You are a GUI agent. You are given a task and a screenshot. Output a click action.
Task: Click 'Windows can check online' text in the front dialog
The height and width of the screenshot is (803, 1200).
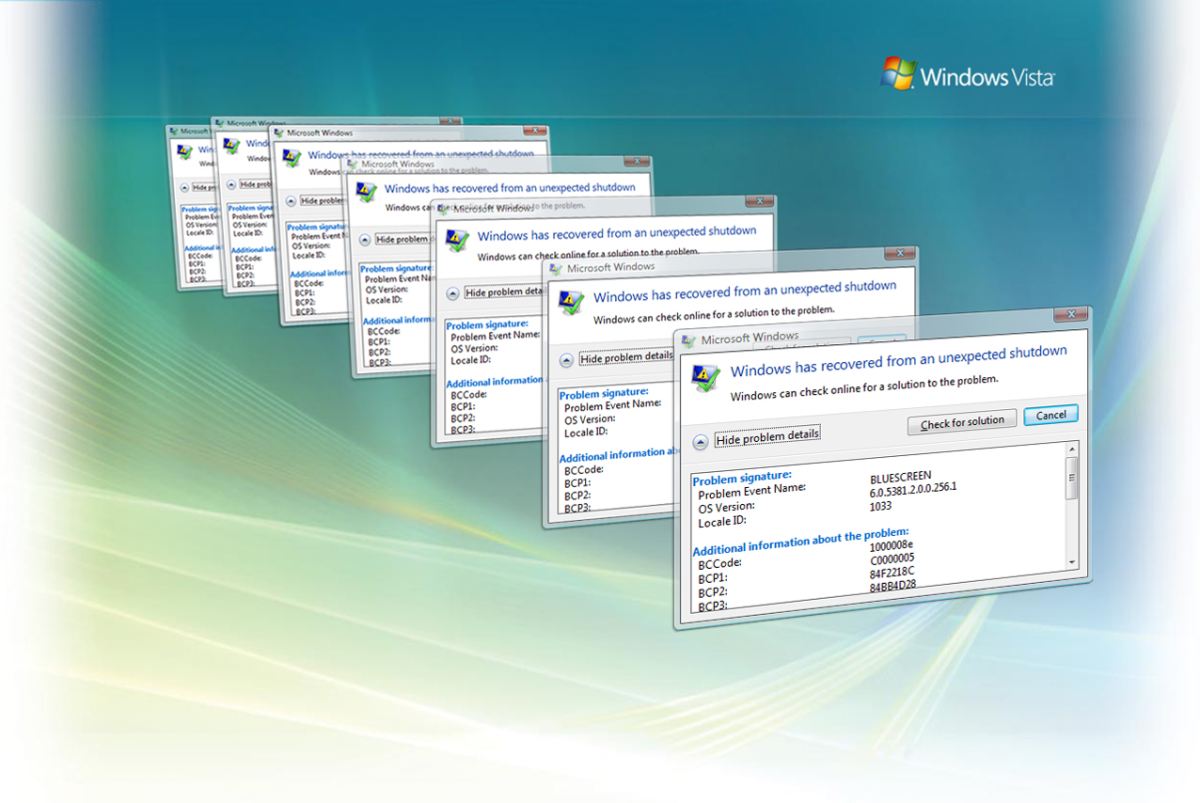click(864, 387)
